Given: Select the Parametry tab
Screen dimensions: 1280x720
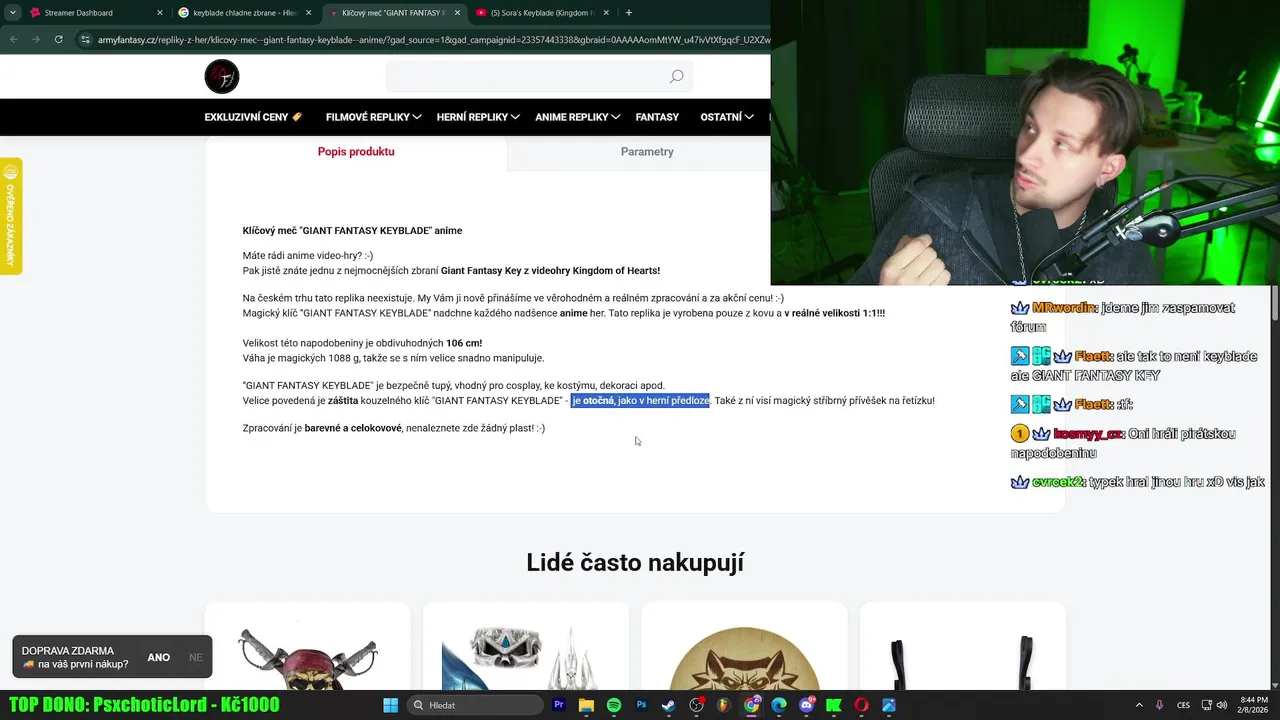Looking at the screenshot, I should (x=647, y=152).
